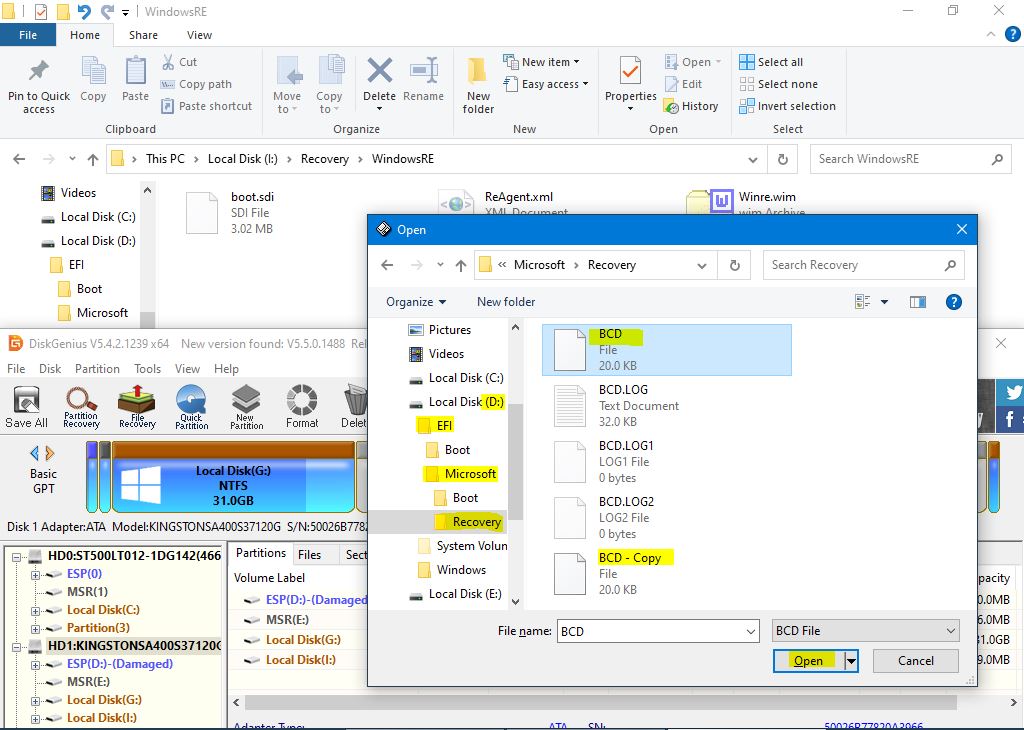Open the Organize dropdown in dialog

point(416,302)
